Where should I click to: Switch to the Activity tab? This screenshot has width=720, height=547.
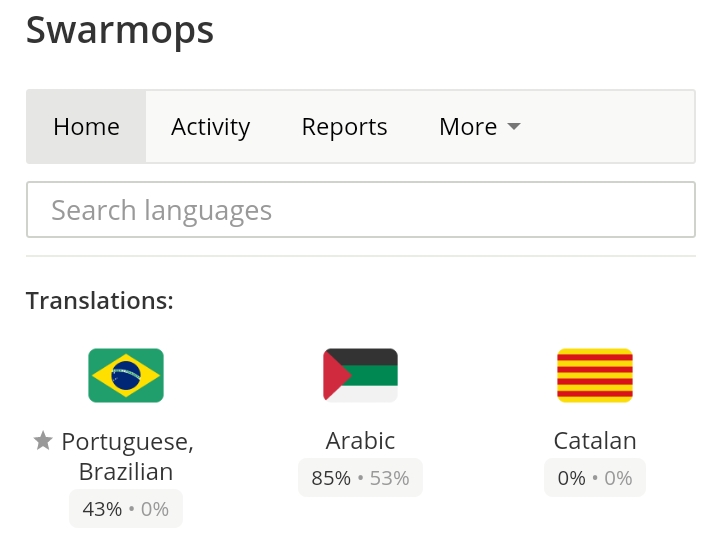pos(210,127)
